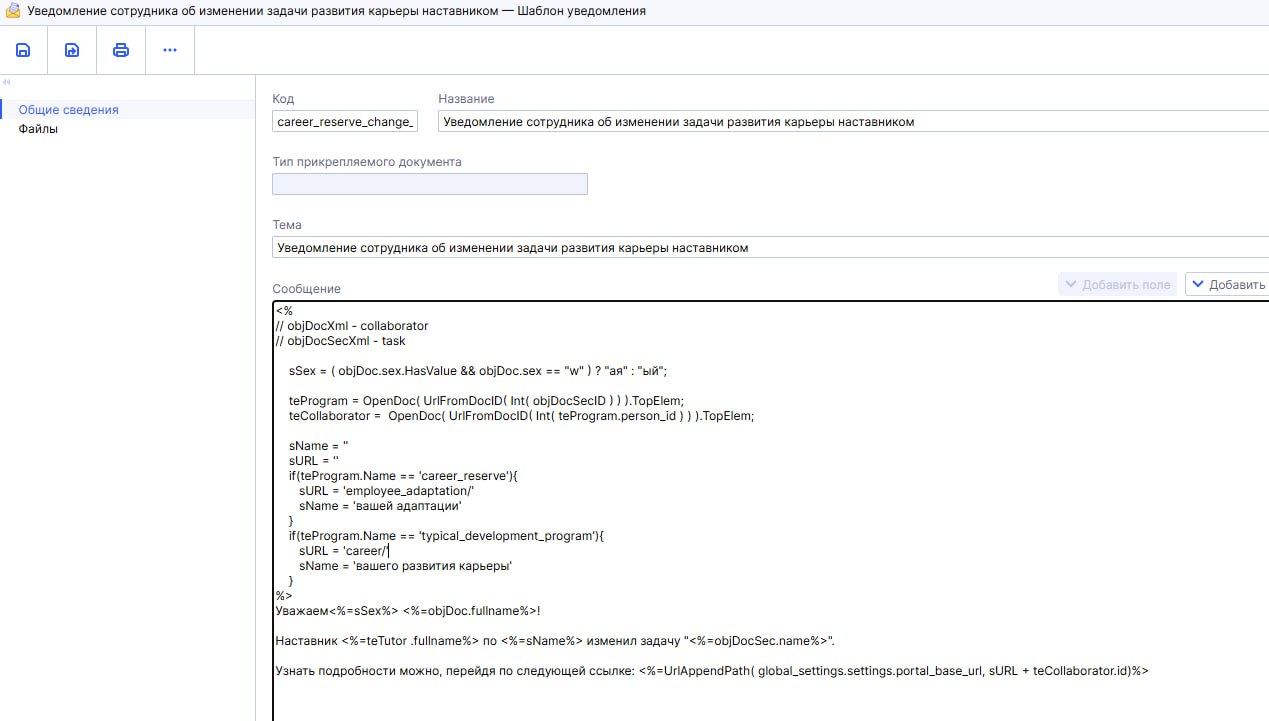Image resolution: width=1269 pixels, height=721 pixels.
Task: Click the Save and close icon
Action: tap(72, 50)
